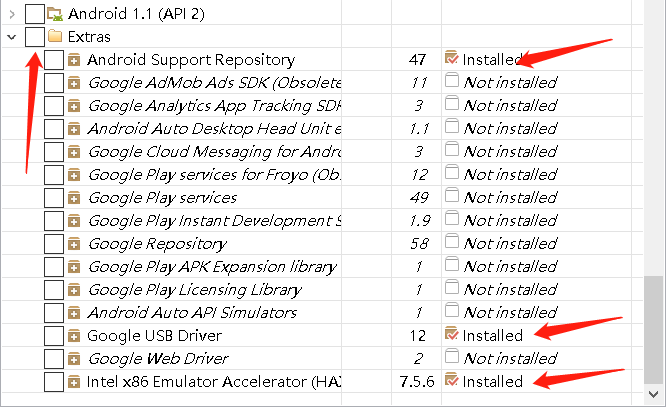Viewport: 666px width, 407px height.
Task: Select the Google USB Driver row name
Action: (x=154, y=336)
